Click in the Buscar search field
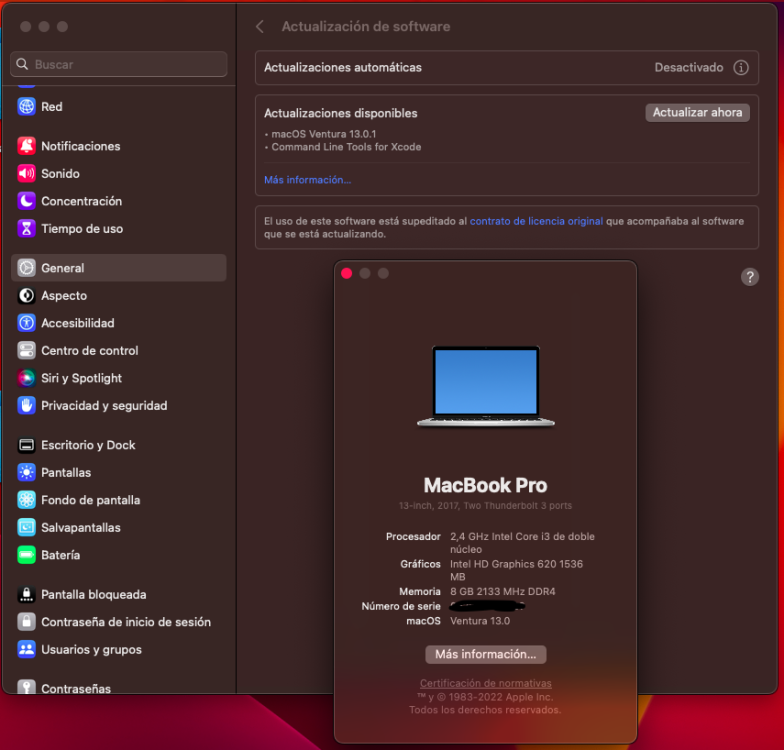Viewport: 784px width, 750px height. pos(118,64)
